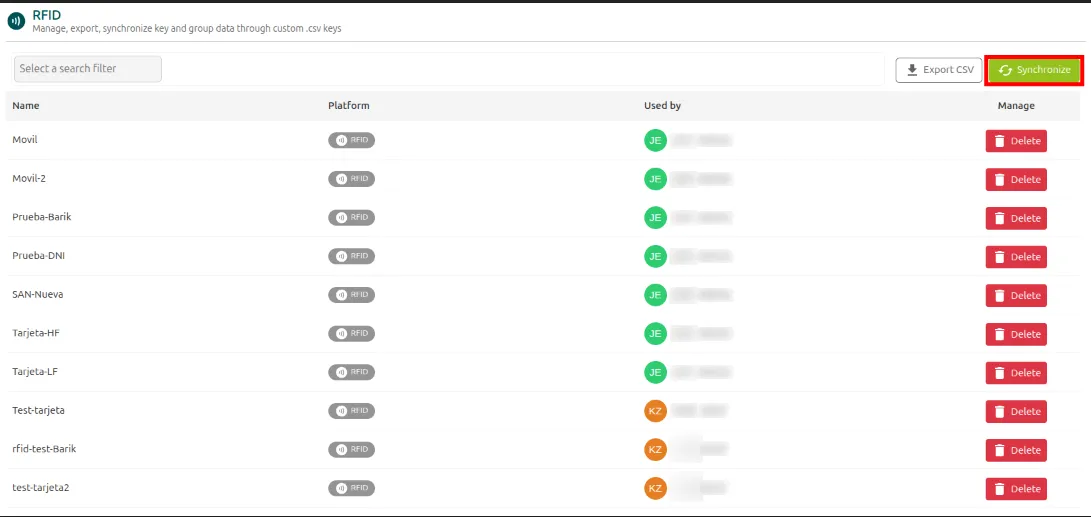Click the KZ avatar in test-tarjeta2 row

click(655, 488)
